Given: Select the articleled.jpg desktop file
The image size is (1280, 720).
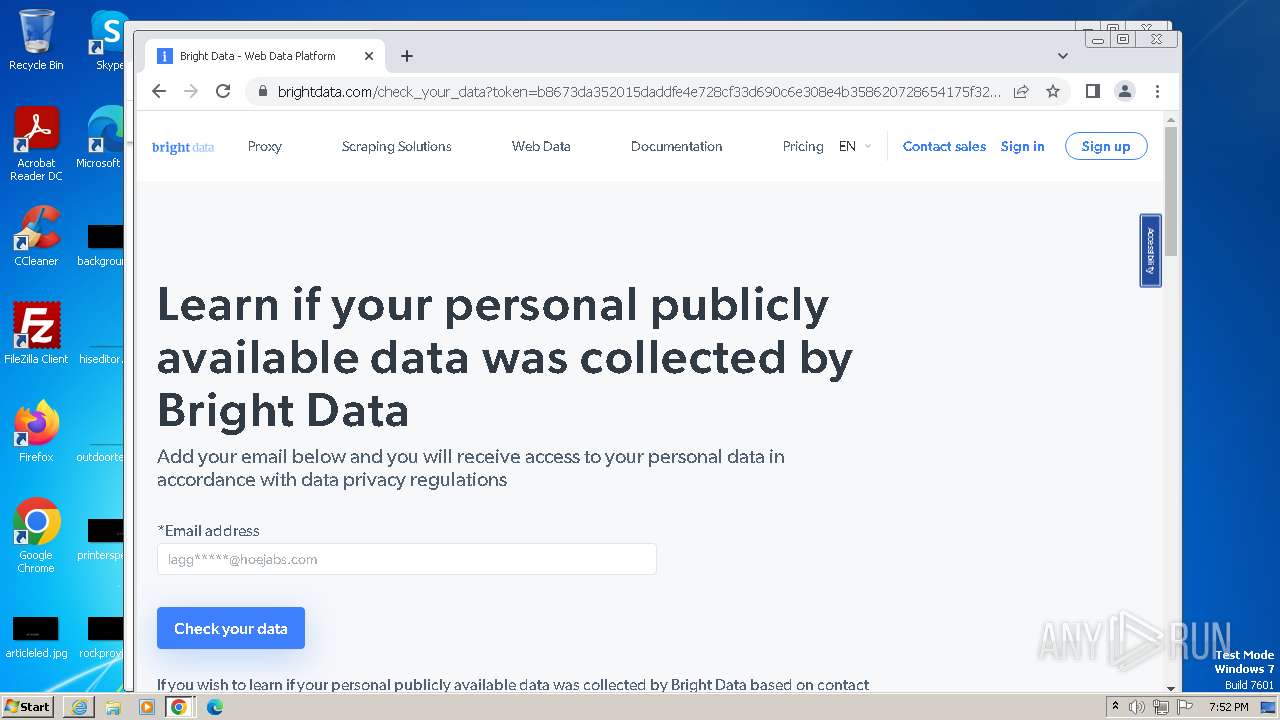Looking at the screenshot, I should [36, 638].
